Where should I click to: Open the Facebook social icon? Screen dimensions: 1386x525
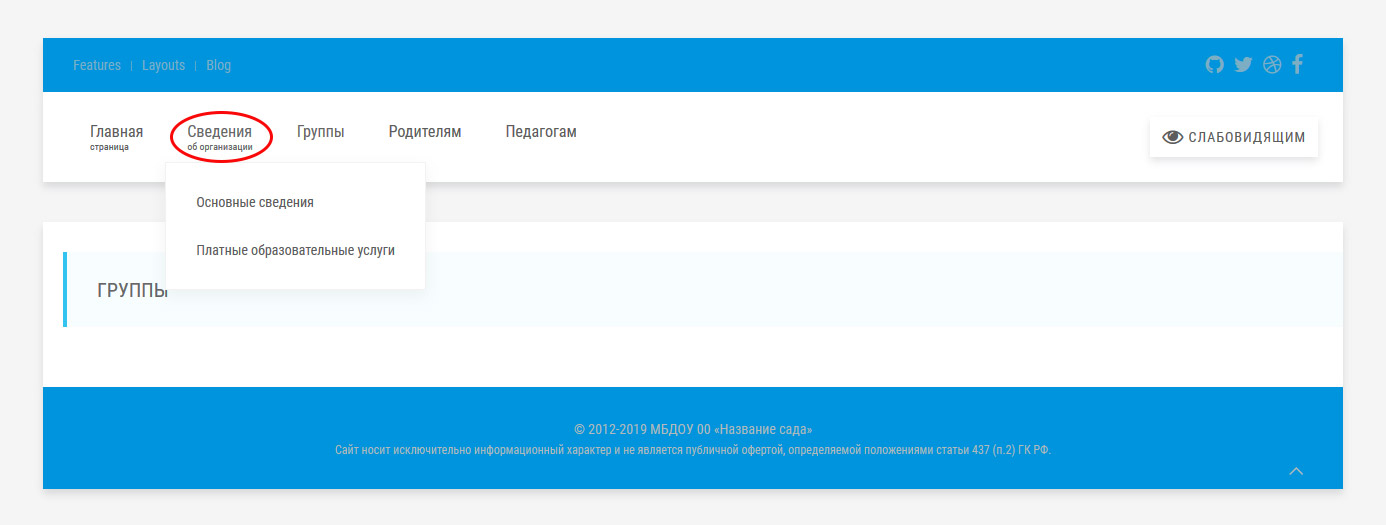[x=1298, y=65]
